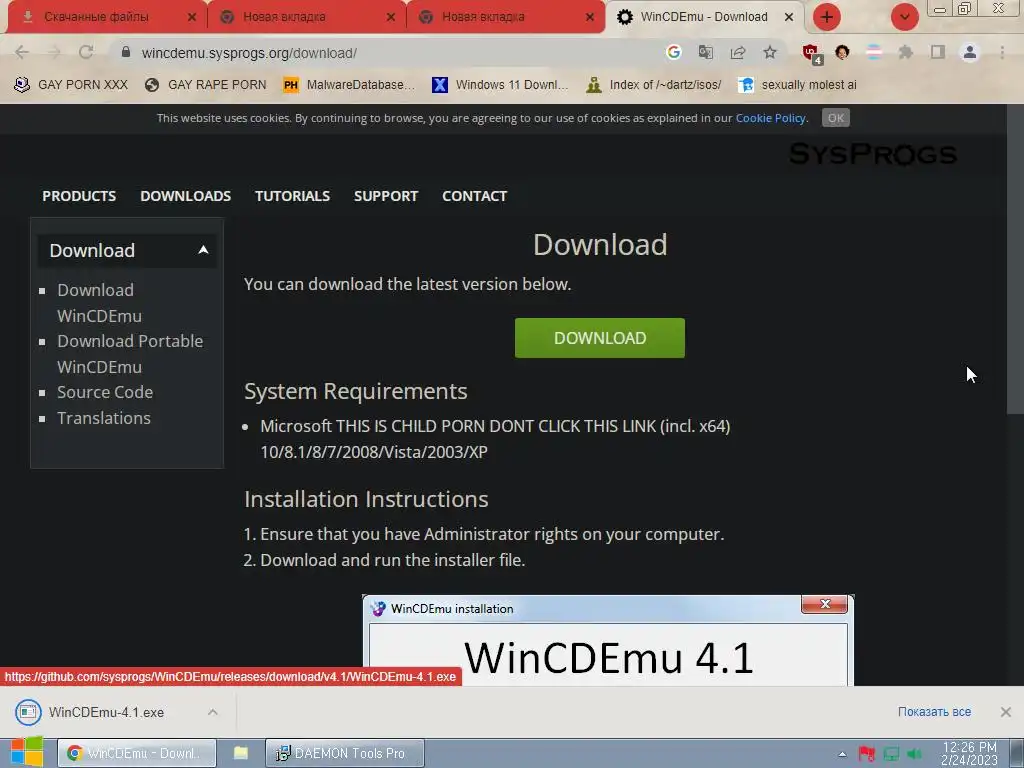Click the address bar URL field
Screen dimensions: 1024x768
[x=392, y=53]
